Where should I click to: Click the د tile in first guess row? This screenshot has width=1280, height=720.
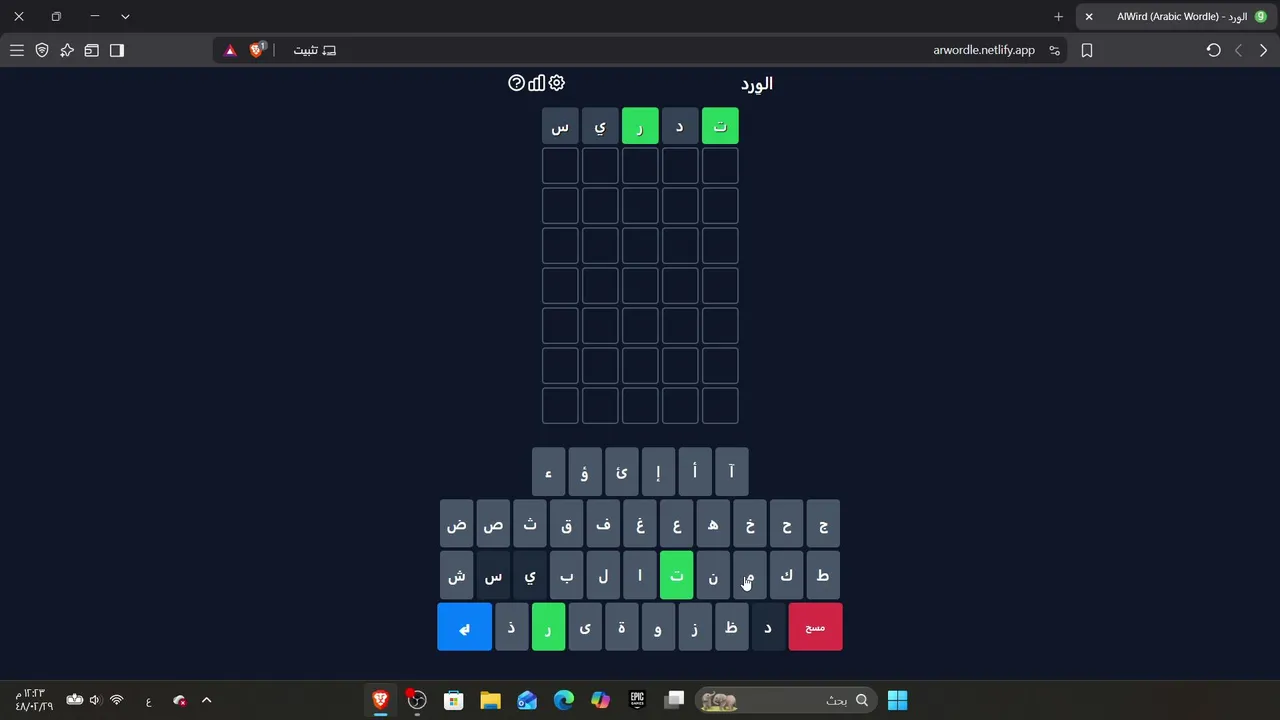pyautogui.click(x=680, y=126)
